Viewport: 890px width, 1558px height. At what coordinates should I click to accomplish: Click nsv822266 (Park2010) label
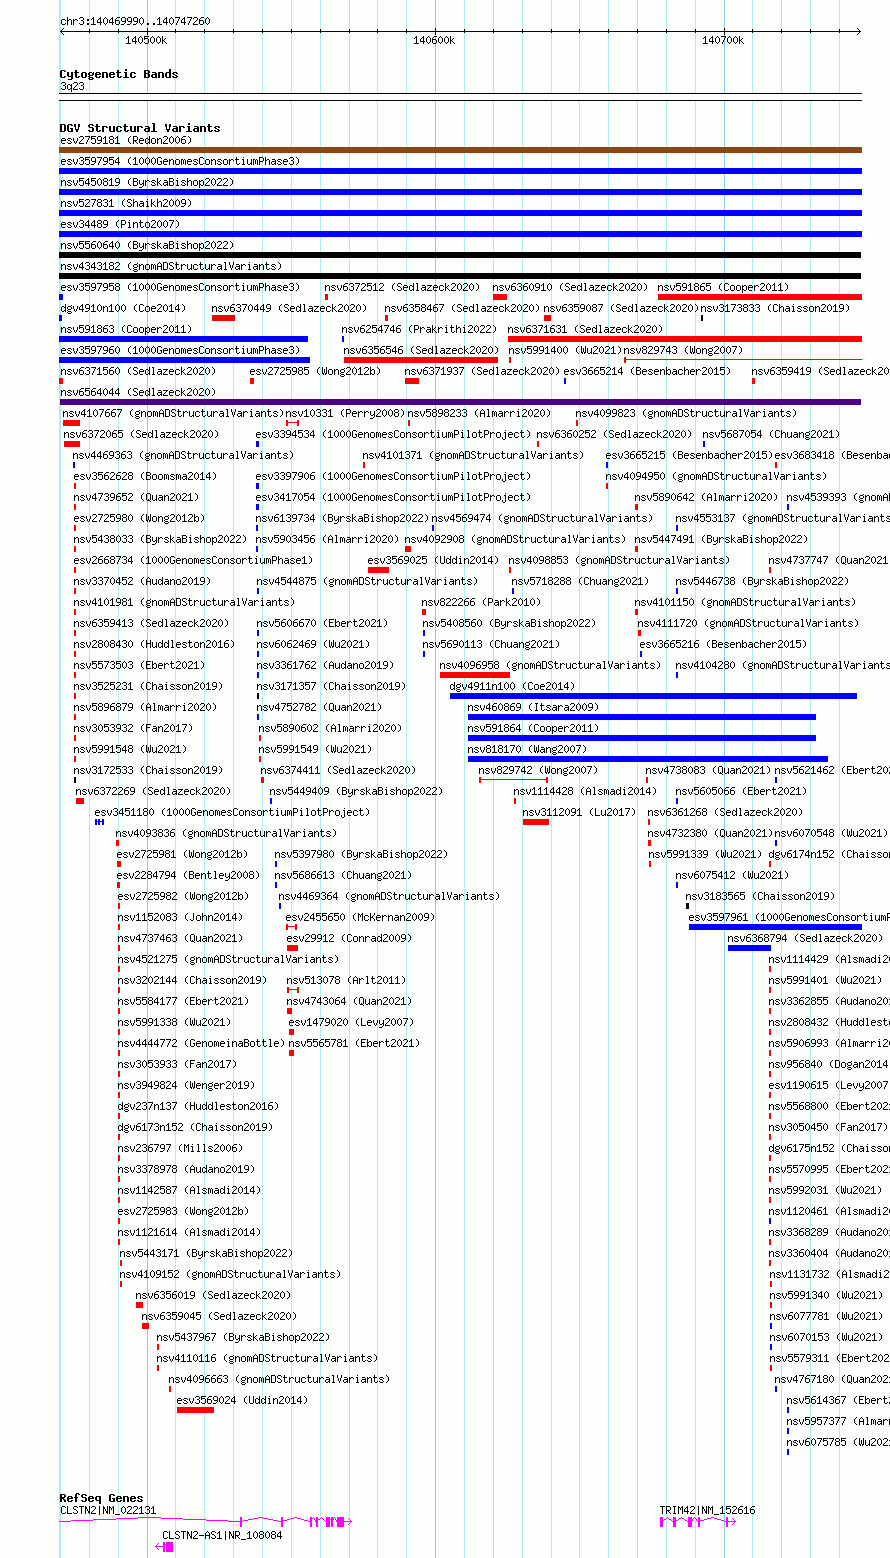(x=481, y=602)
